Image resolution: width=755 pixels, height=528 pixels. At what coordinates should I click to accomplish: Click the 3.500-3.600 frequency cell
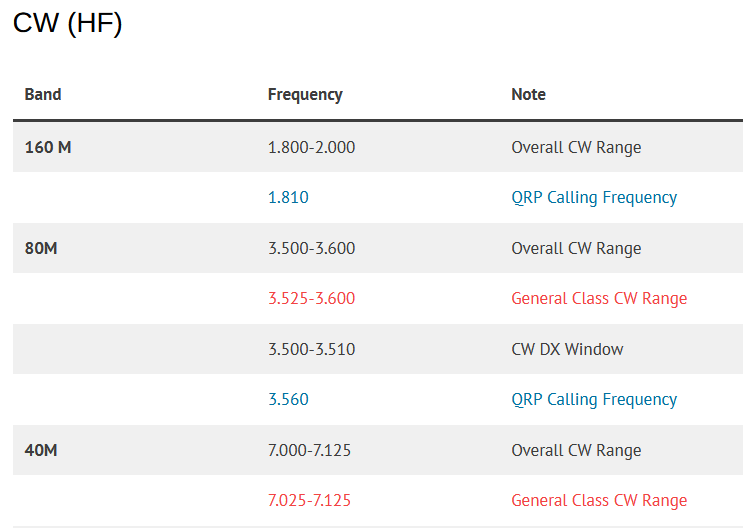coord(311,248)
